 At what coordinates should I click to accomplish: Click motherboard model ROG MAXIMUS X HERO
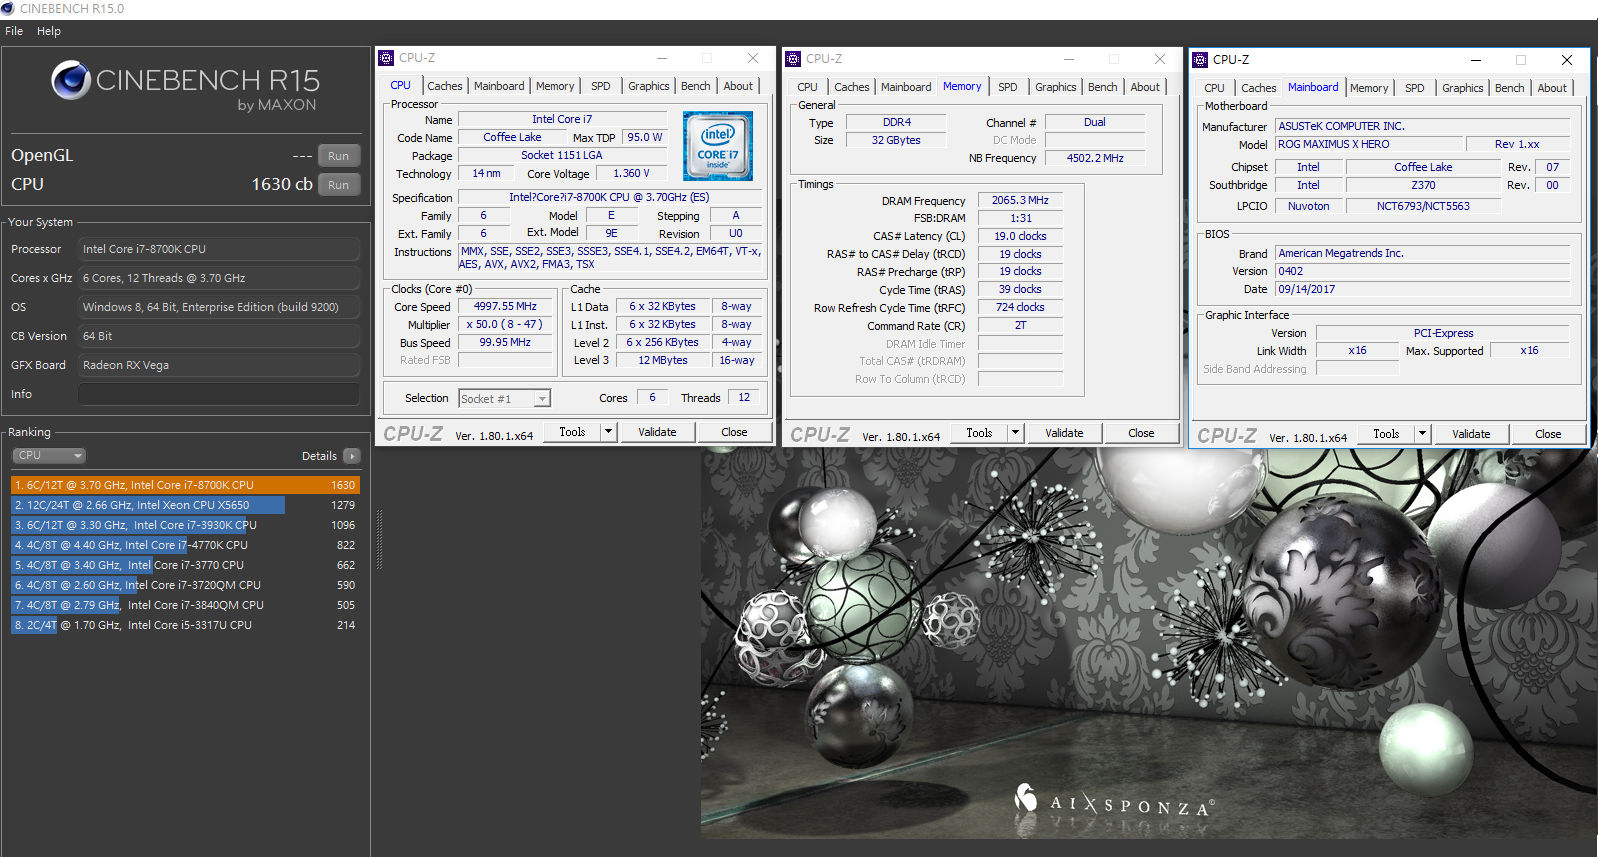(1370, 144)
